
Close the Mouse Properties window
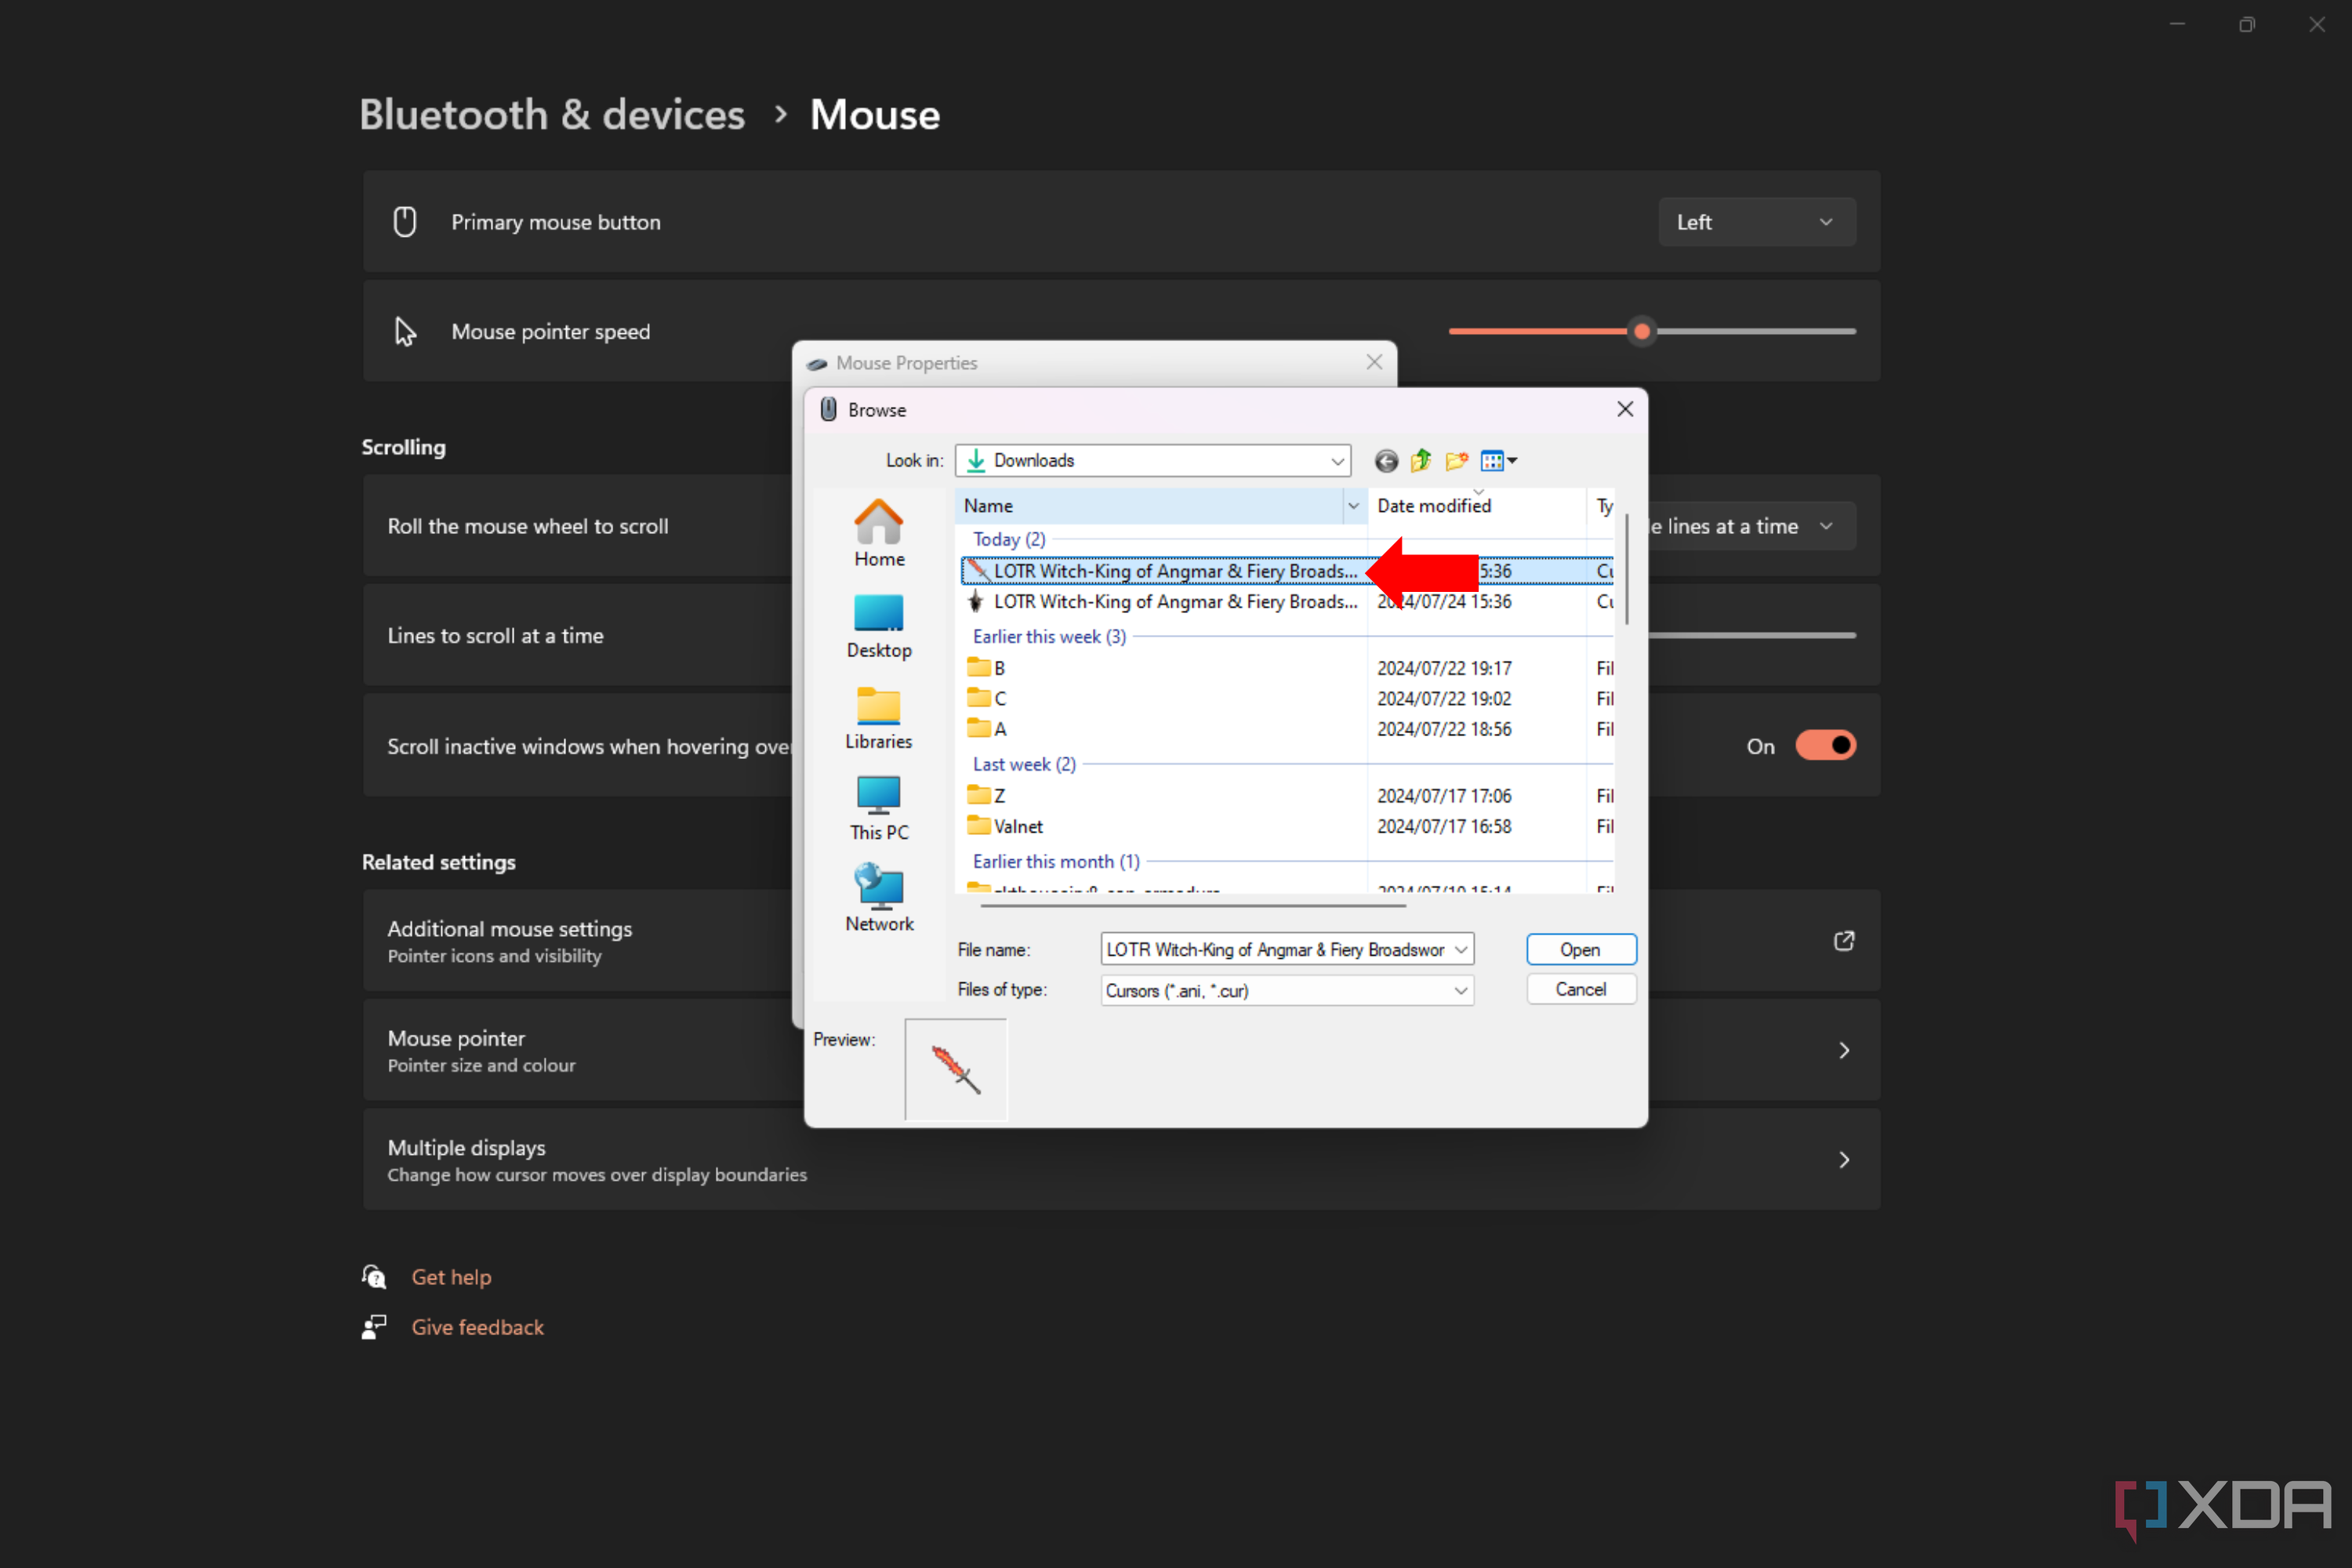(x=1374, y=362)
